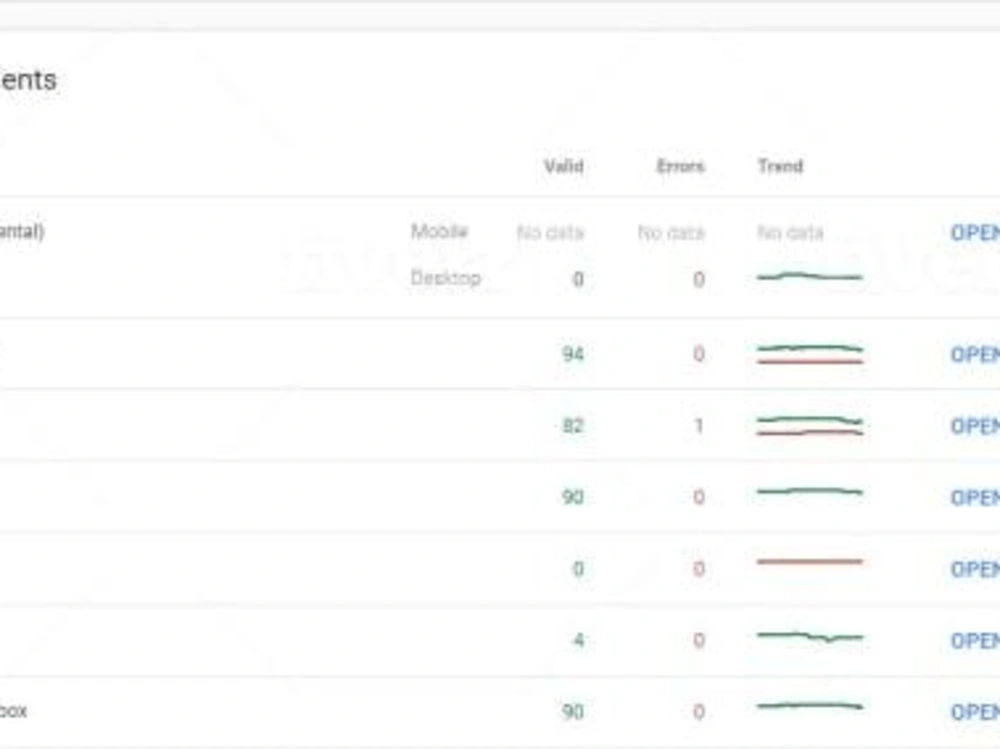The image size is (1000, 749).
Task: Select the 'Mobile' device label
Action: coord(439,231)
